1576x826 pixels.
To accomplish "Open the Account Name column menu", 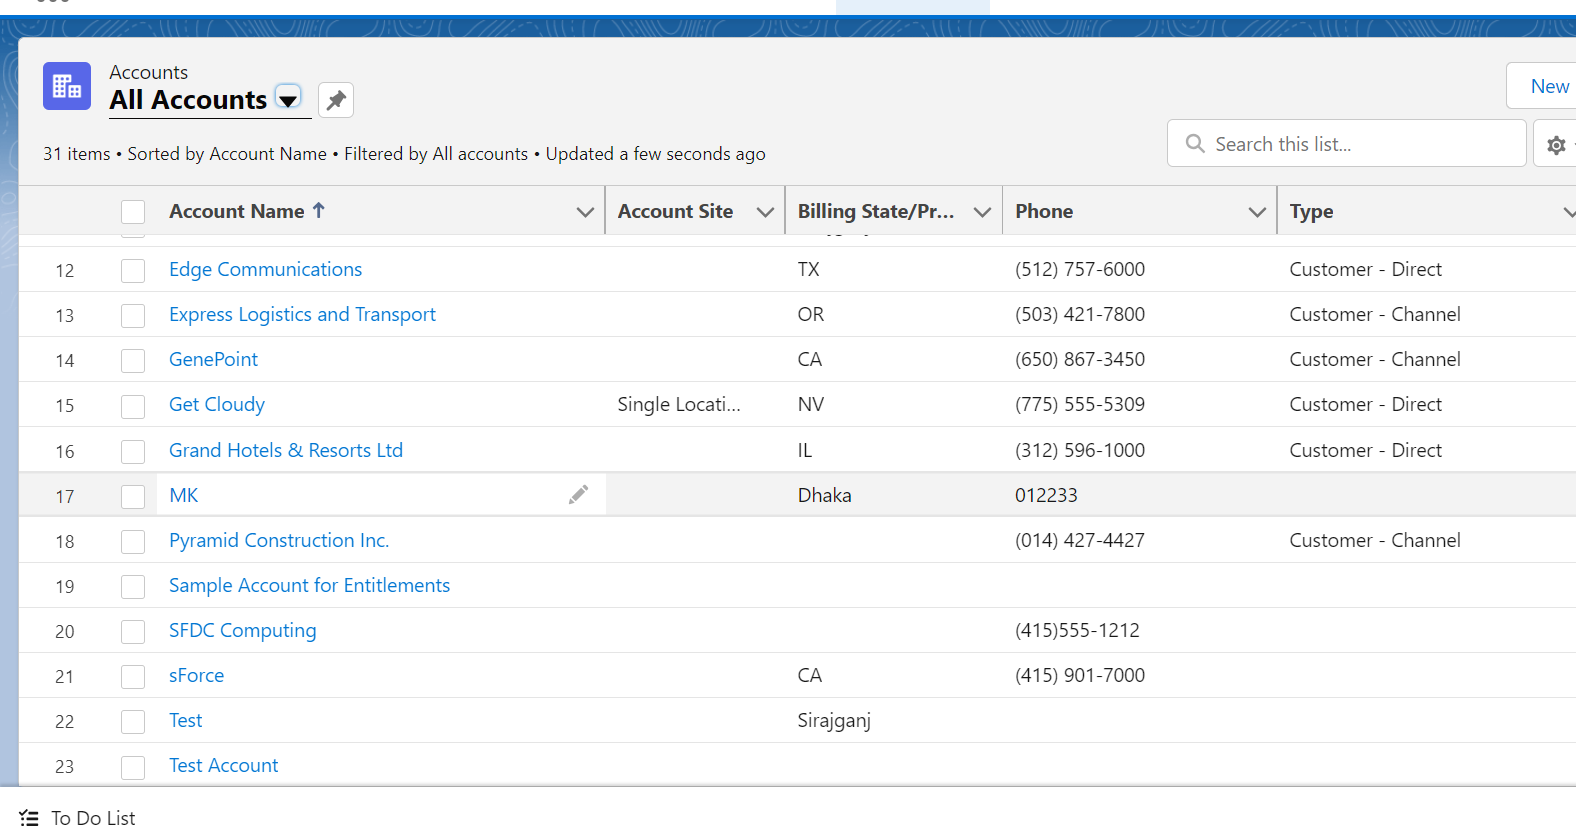I will point(585,212).
